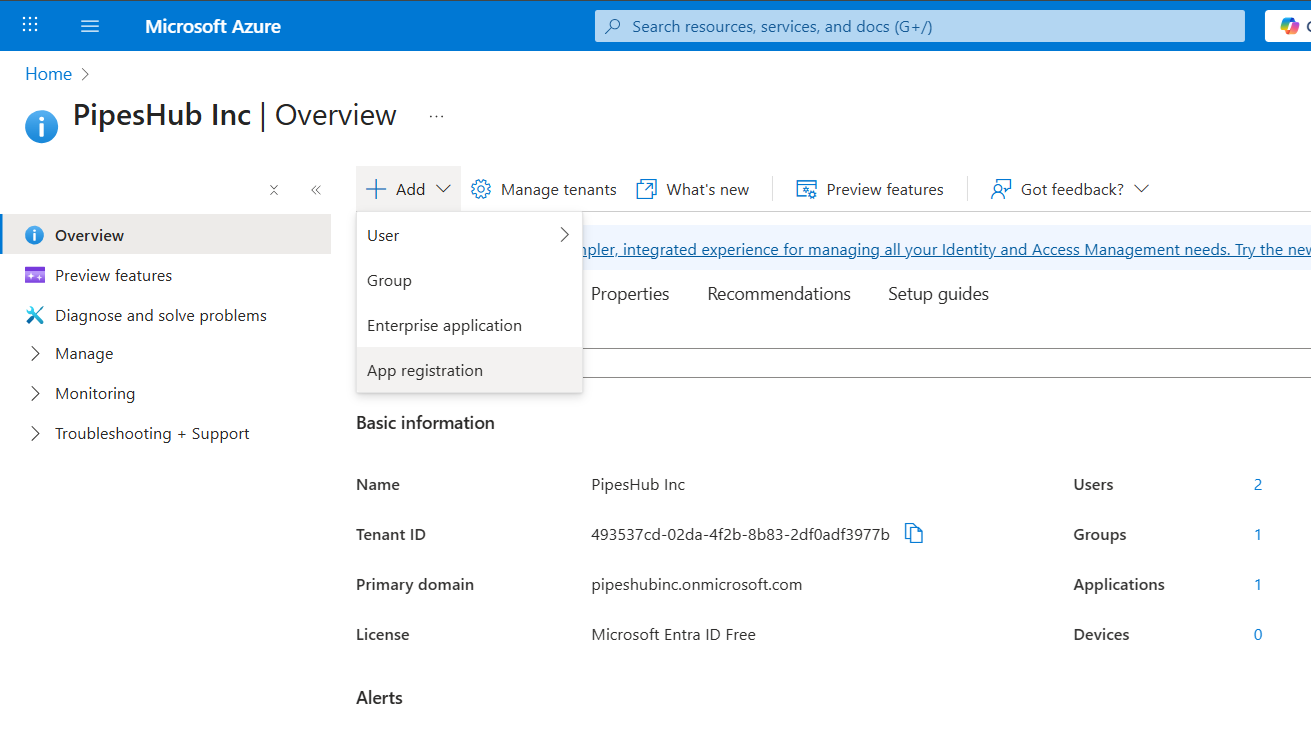Open Copilot in the top bar
The height and width of the screenshot is (752, 1311).
1288,25
